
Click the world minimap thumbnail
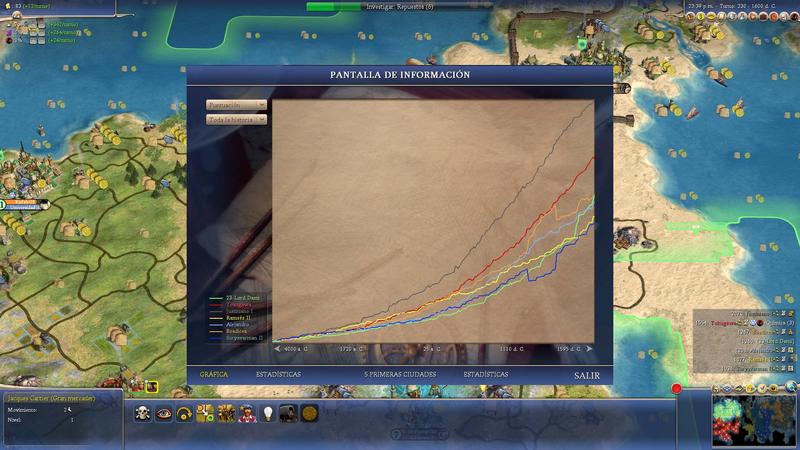click(754, 421)
